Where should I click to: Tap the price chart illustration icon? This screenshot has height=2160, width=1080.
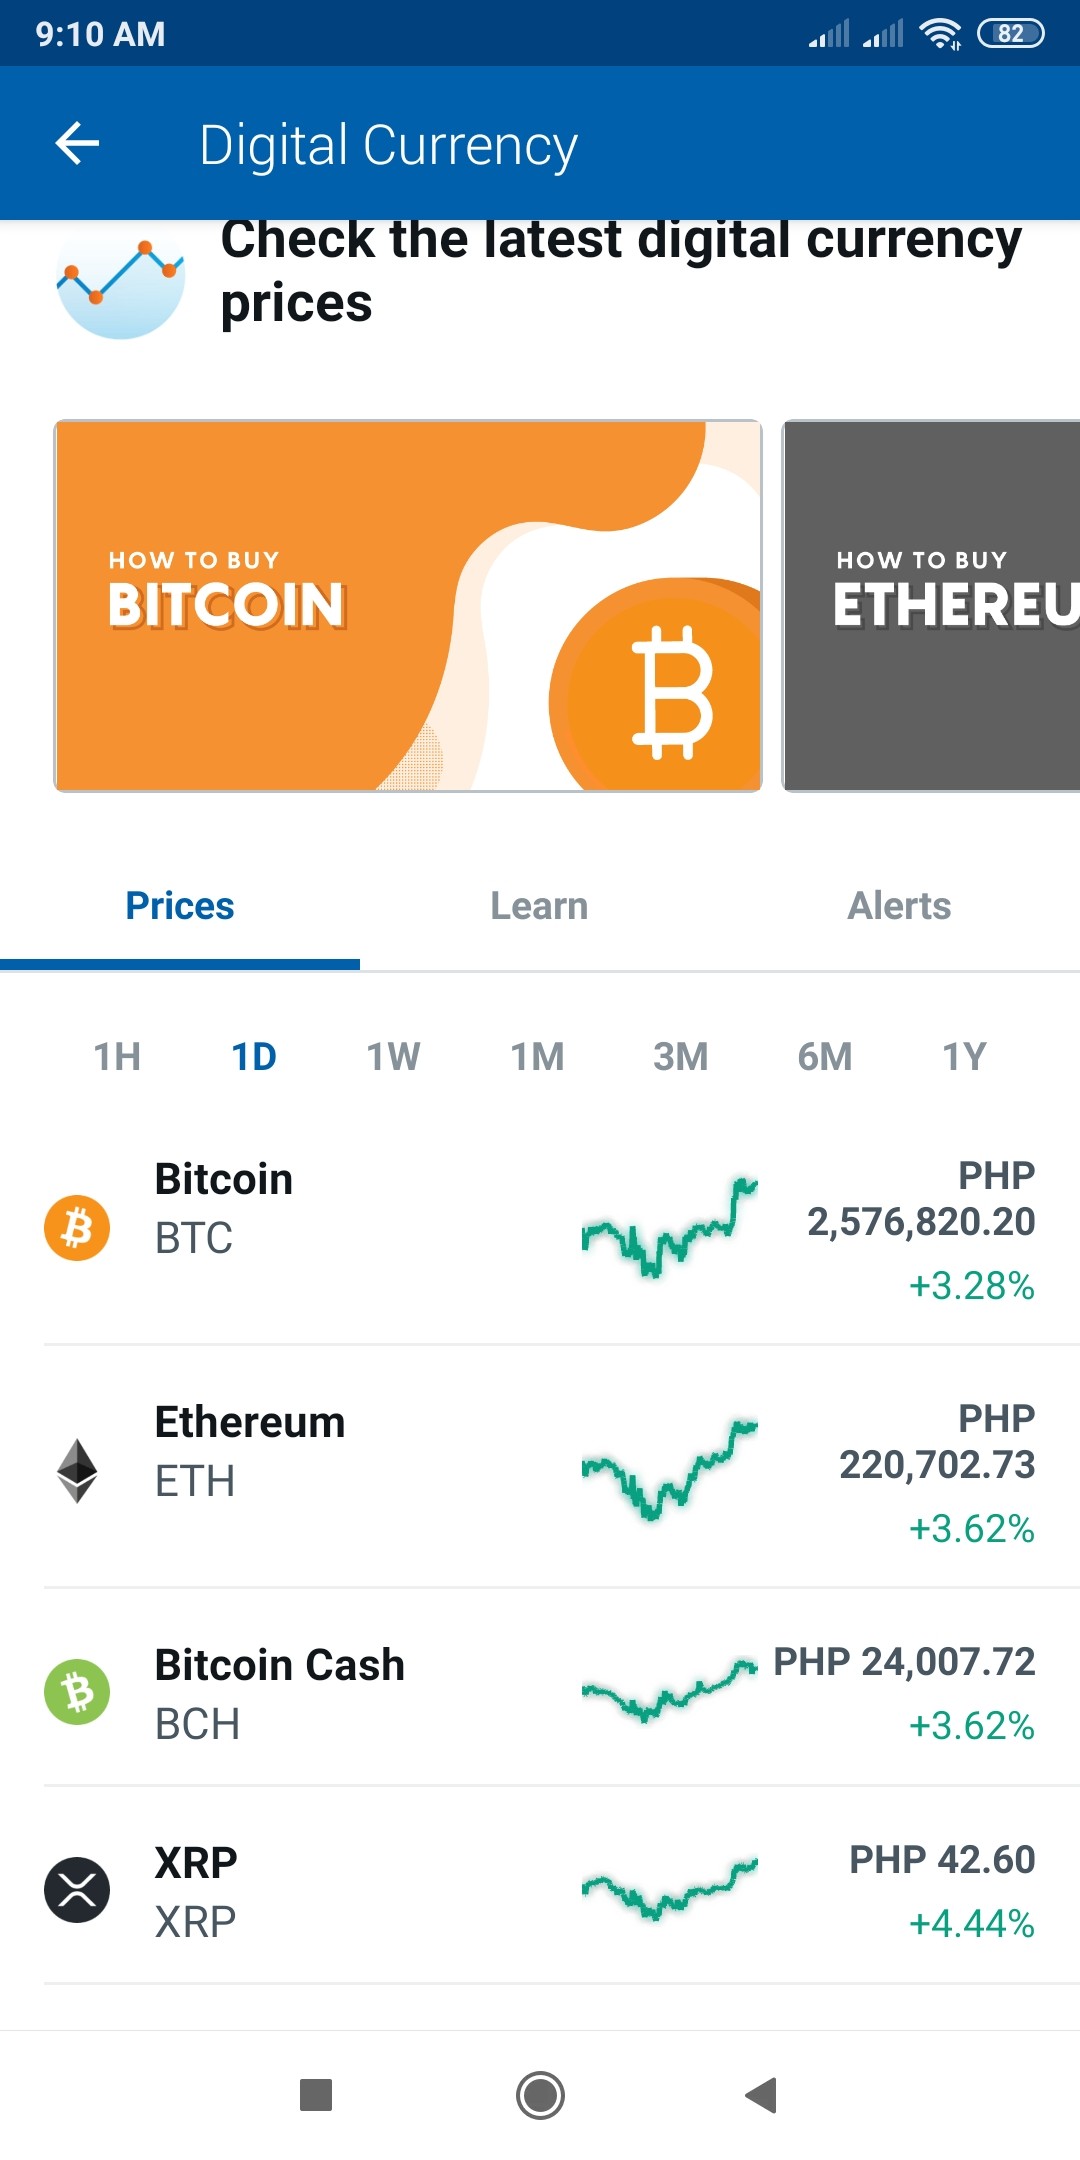pyautogui.click(x=121, y=280)
